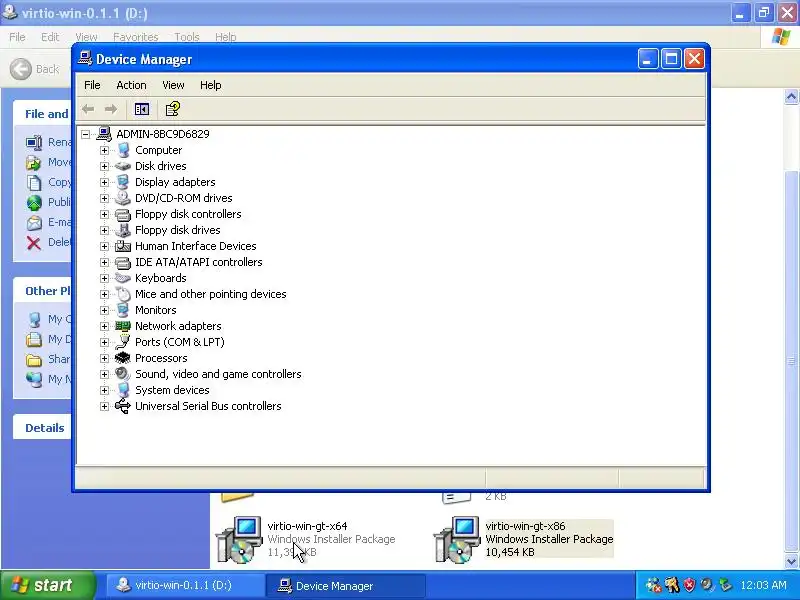Image resolution: width=800 pixels, height=600 pixels.
Task: Select the Human Interface Devices label
Action: click(x=195, y=246)
